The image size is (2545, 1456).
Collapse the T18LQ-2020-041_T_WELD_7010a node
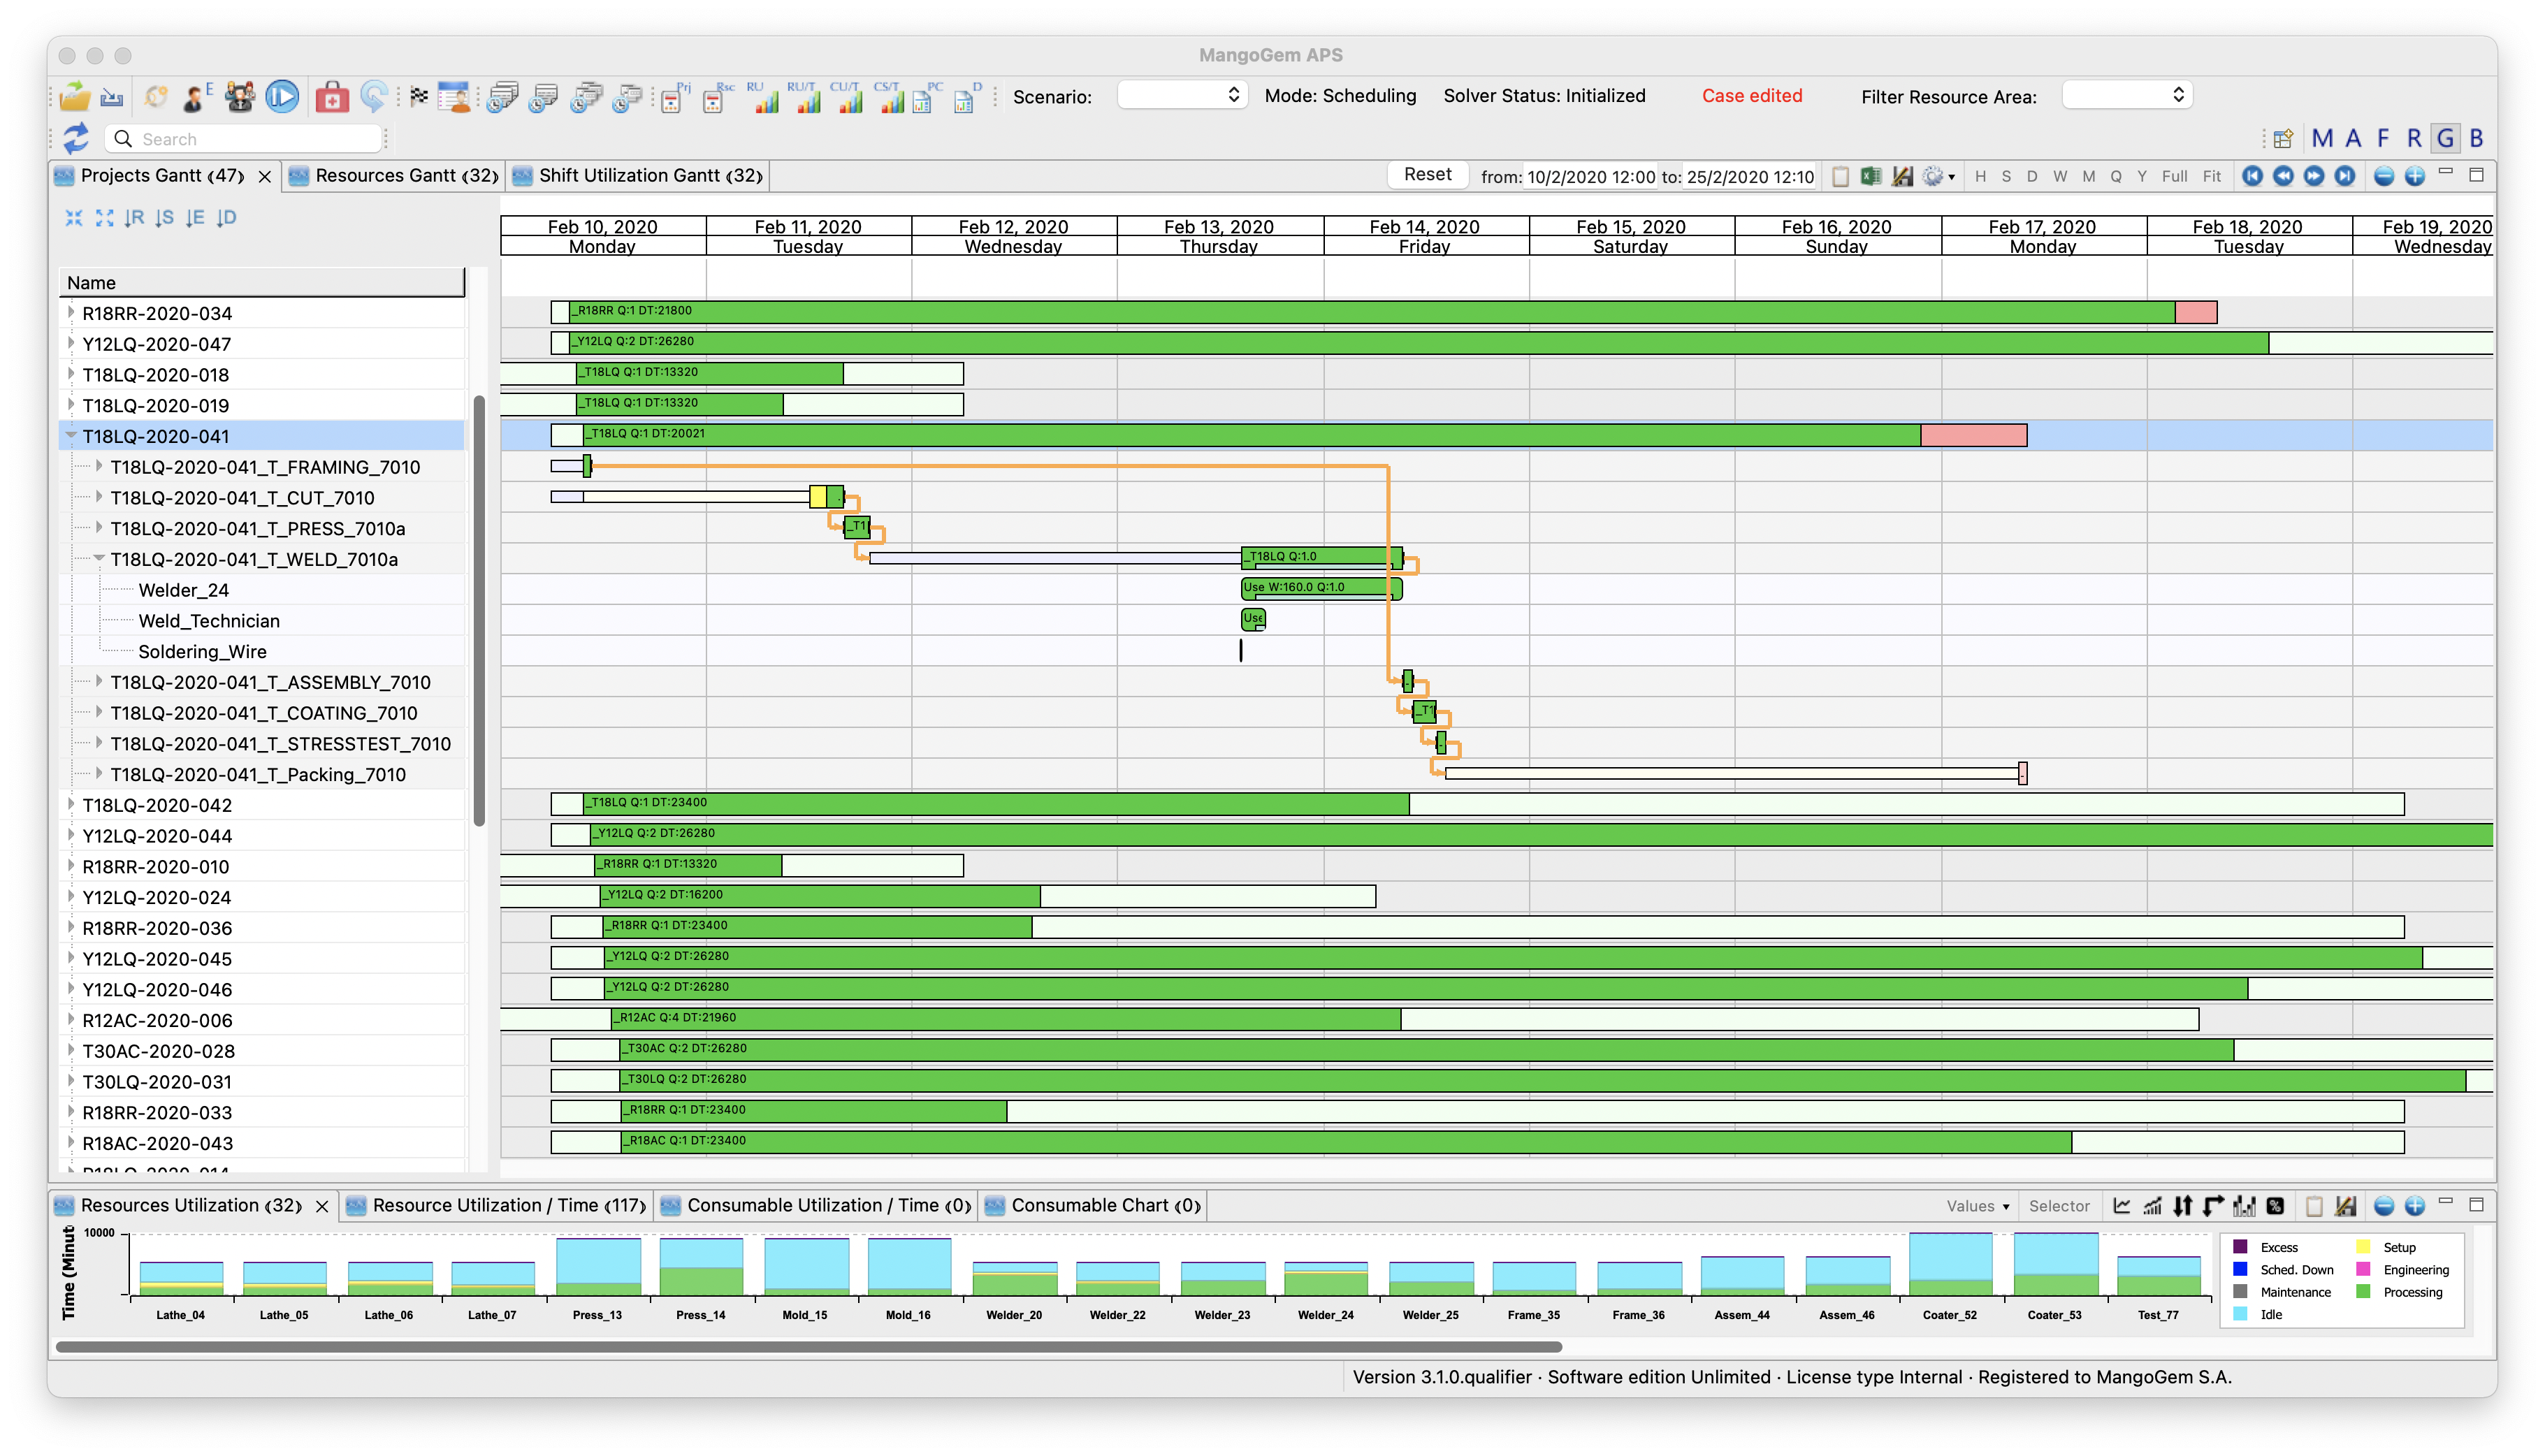point(99,559)
